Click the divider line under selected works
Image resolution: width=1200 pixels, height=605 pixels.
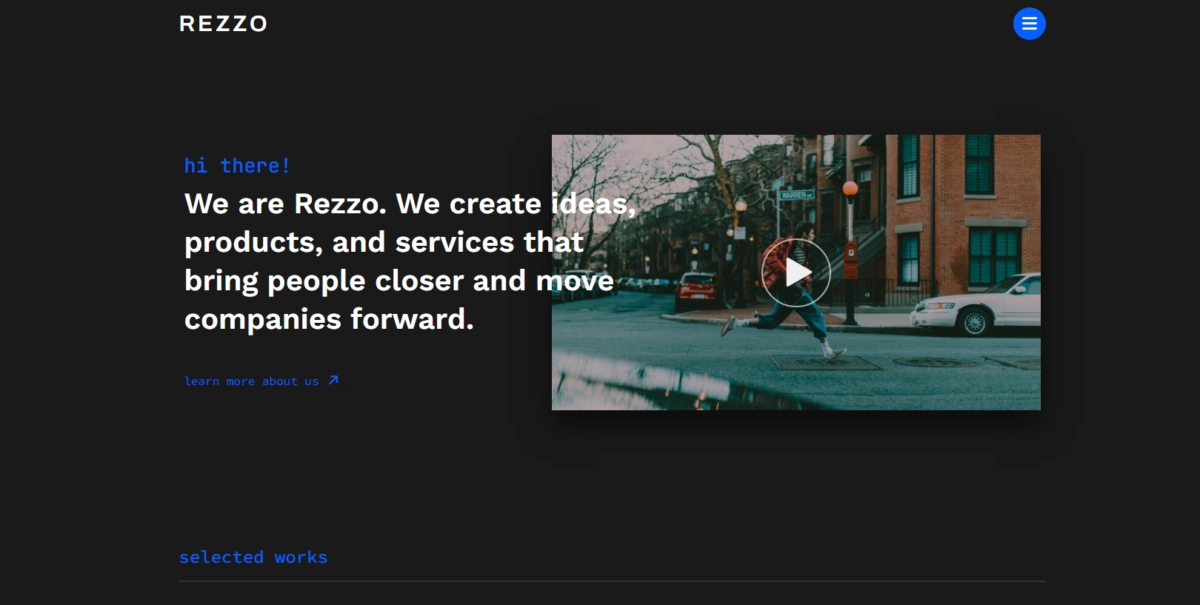[612, 581]
